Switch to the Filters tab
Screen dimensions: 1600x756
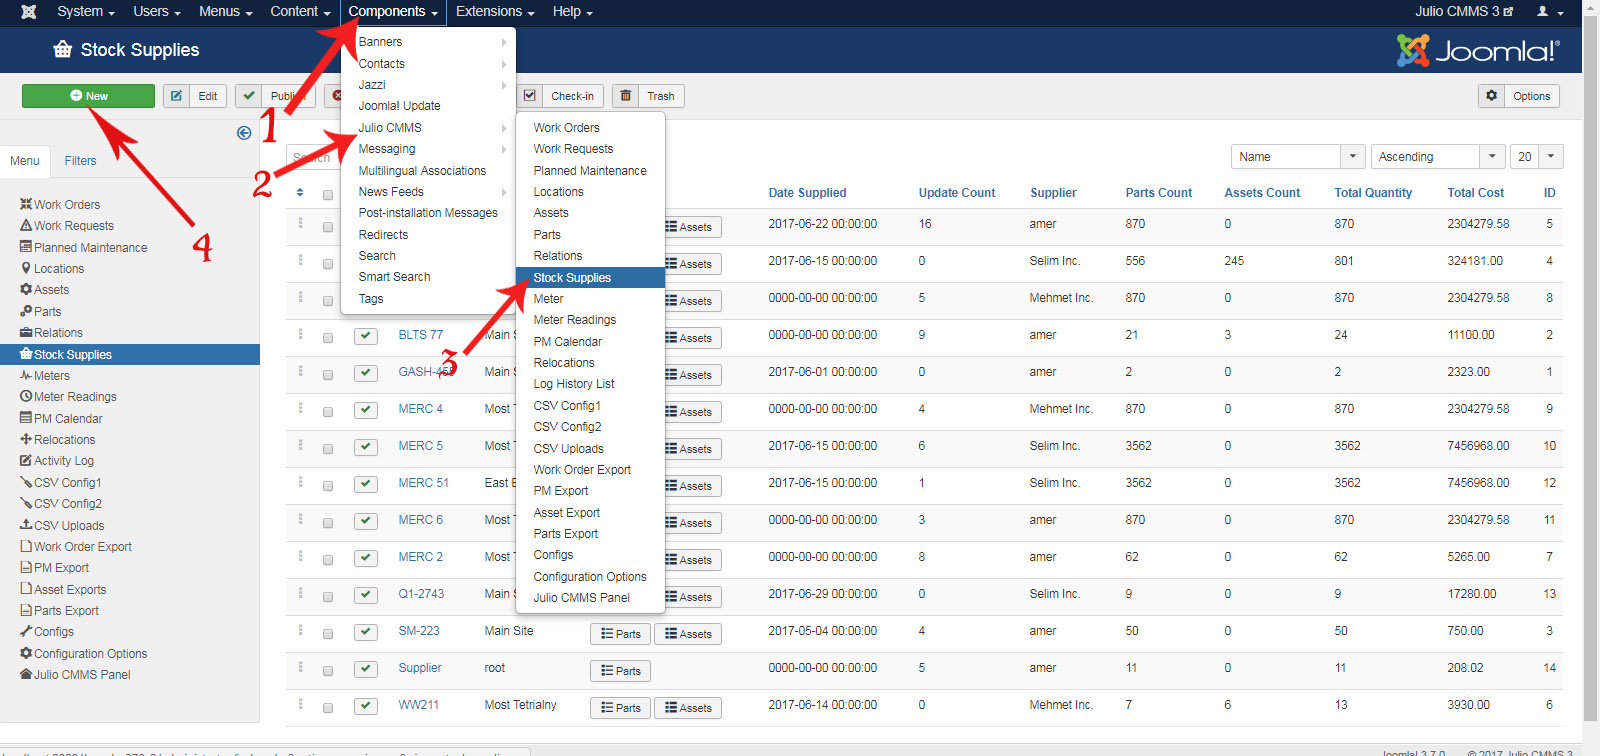[81, 161]
